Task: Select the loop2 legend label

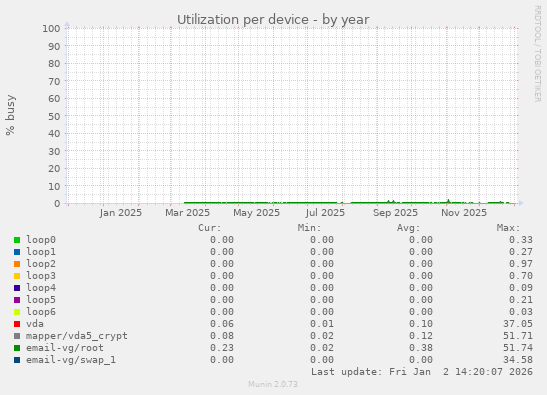Action: point(41,263)
